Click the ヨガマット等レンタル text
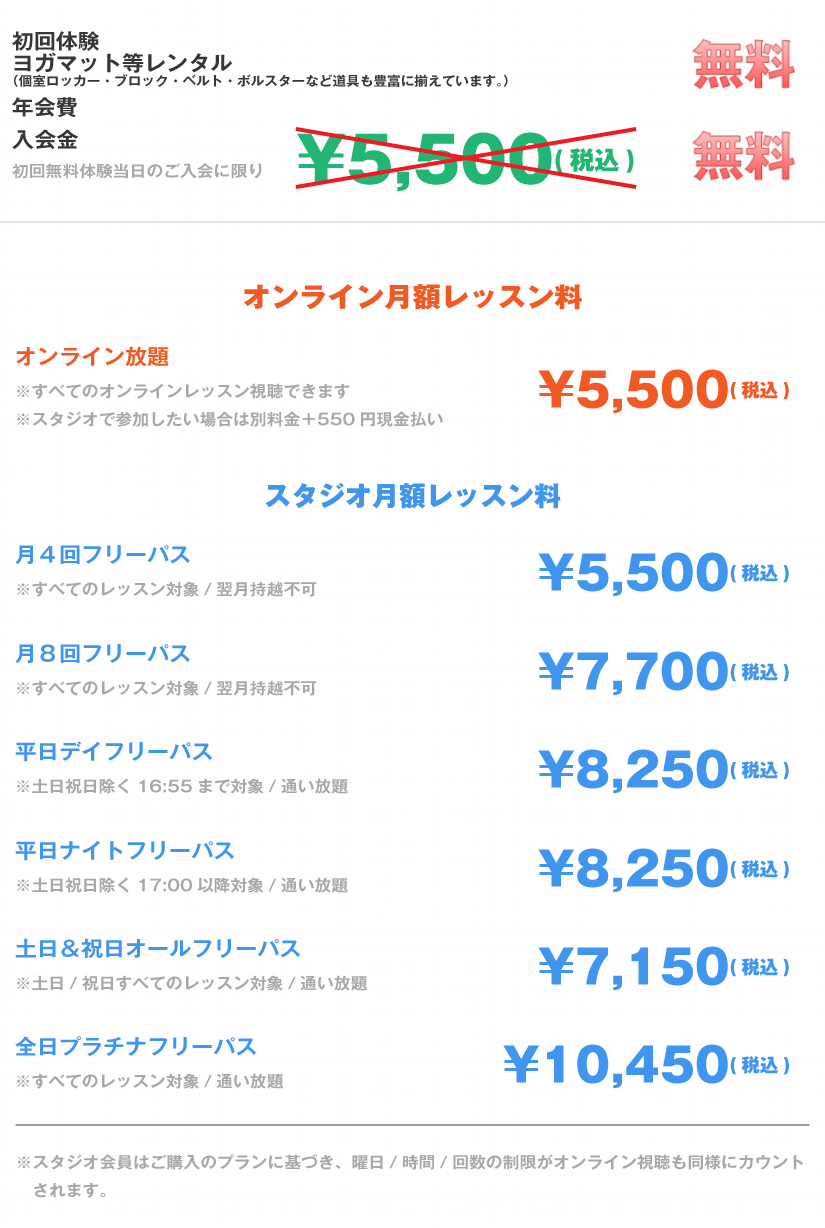This screenshot has width=825, height=1228. tap(122, 63)
